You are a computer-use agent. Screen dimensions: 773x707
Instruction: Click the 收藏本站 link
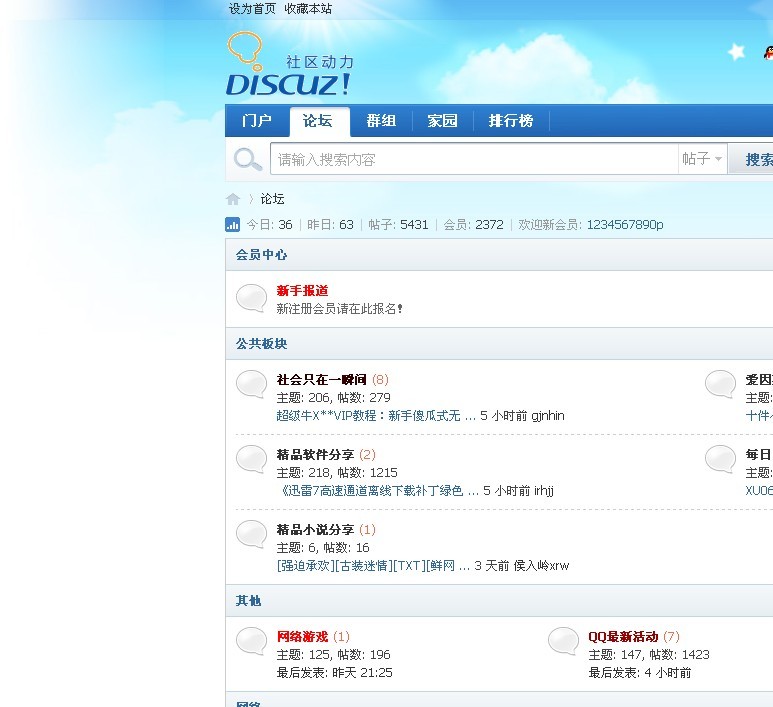[308, 9]
